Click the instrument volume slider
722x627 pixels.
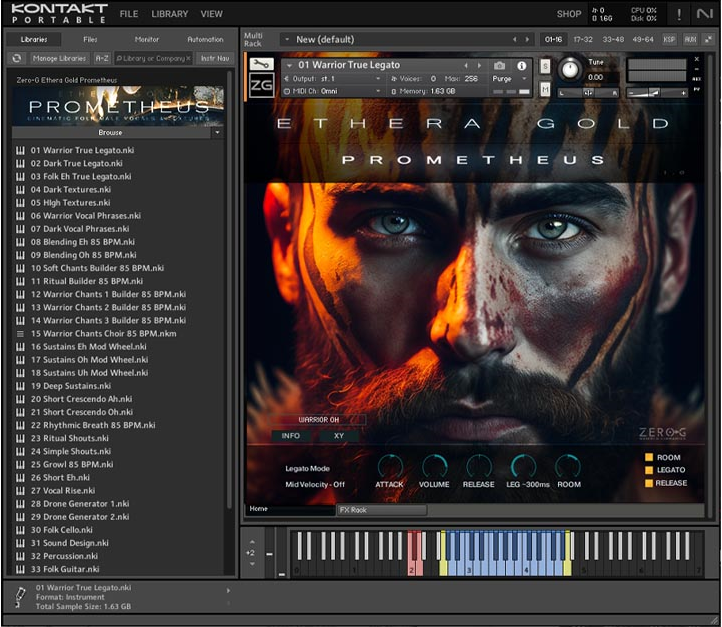click(x=658, y=93)
